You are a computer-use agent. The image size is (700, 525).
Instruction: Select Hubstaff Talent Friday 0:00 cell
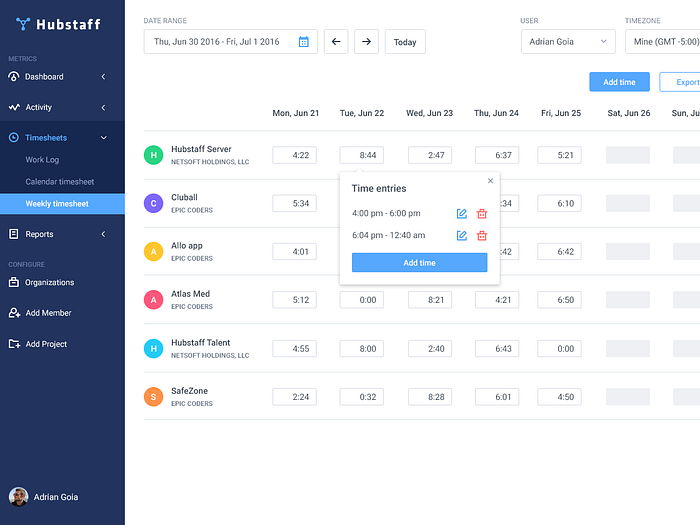tap(559, 349)
